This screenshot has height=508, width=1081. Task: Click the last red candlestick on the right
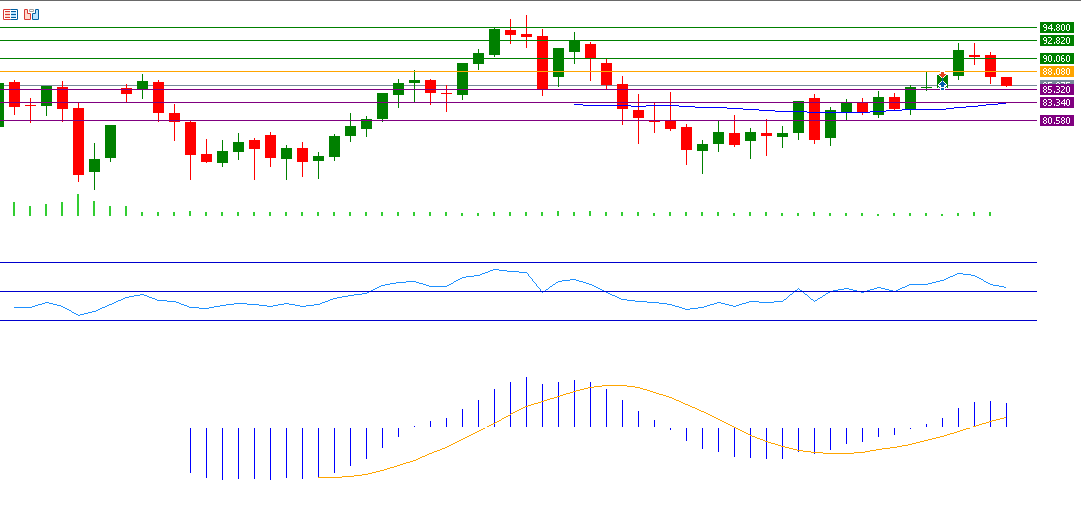tap(1006, 81)
